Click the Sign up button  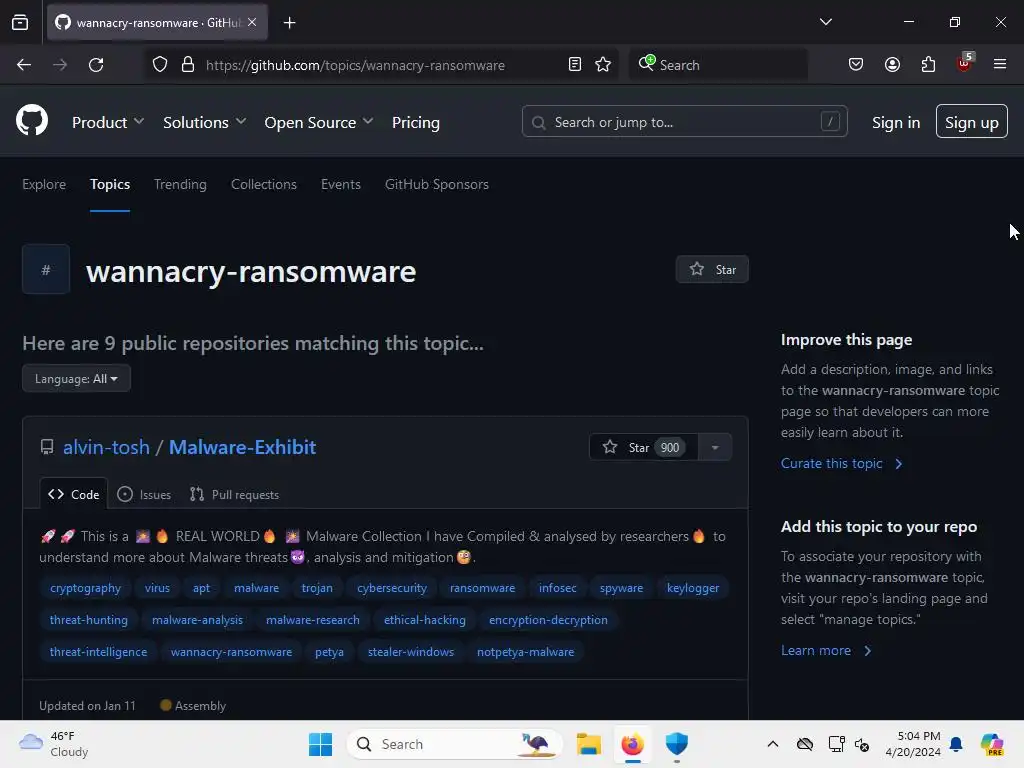point(971,121)
